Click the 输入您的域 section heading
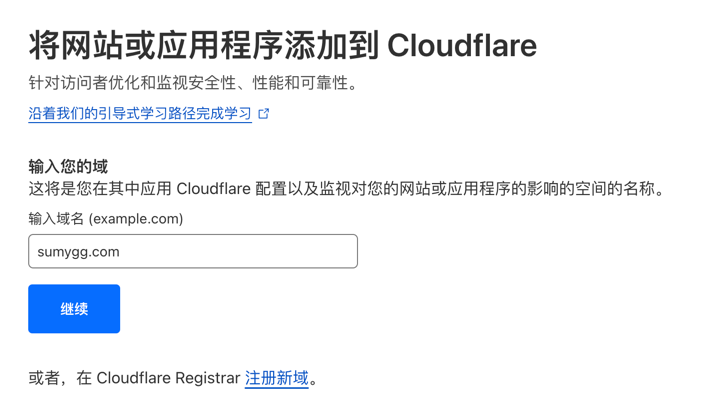This screenshot has height=420, width=703. pyautogui.click(x=68, y=166)
